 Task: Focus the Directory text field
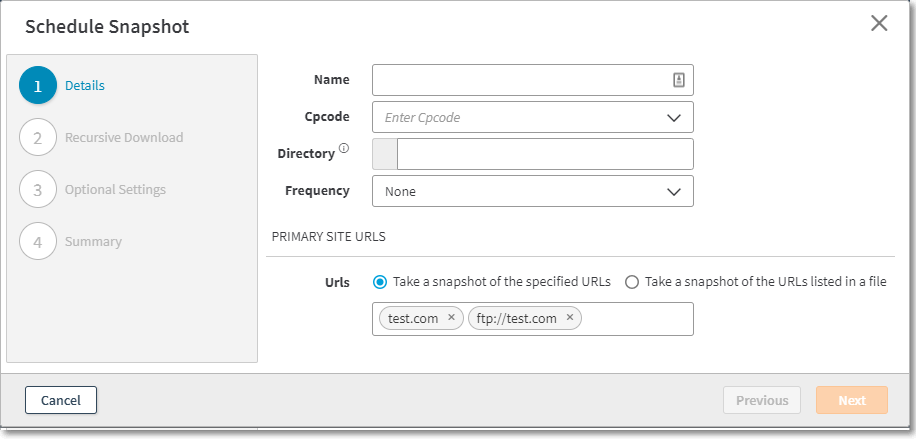[x=544, y=155]
